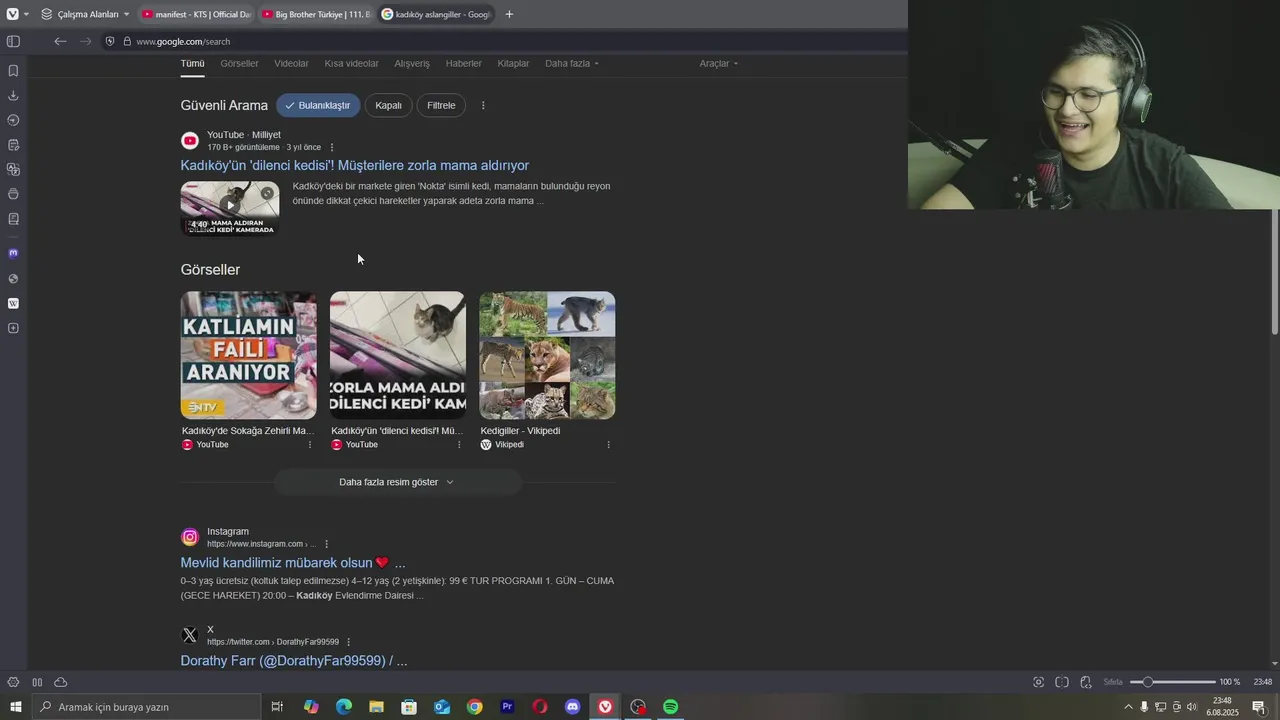Open page actions icon in status bar
The width and height of the screenshot is (1280, 720).
tap(1086, 682)
